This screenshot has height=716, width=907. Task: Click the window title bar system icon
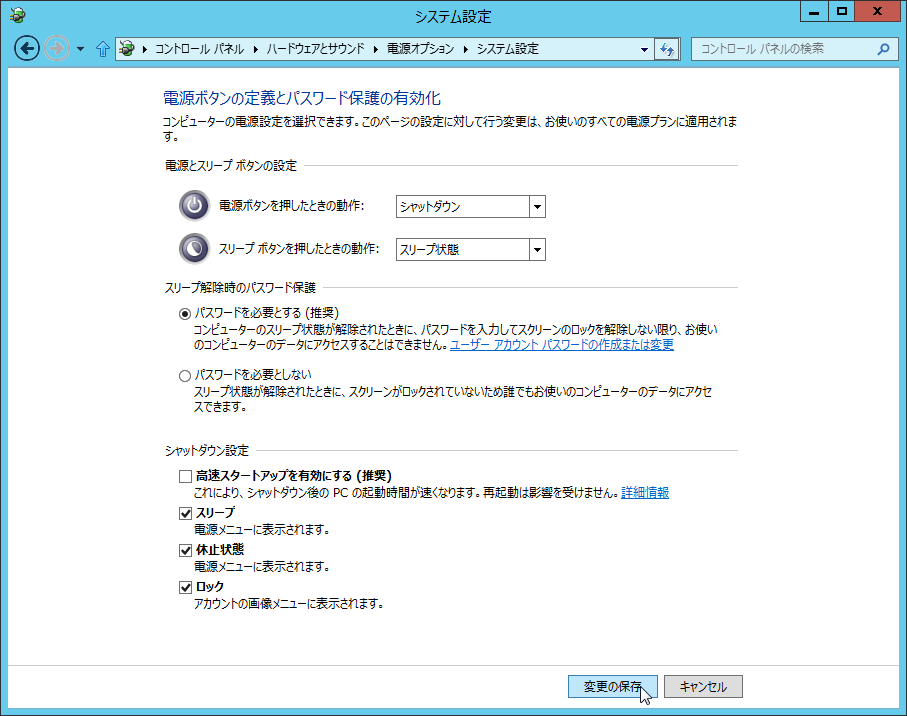tap(17, 15)
